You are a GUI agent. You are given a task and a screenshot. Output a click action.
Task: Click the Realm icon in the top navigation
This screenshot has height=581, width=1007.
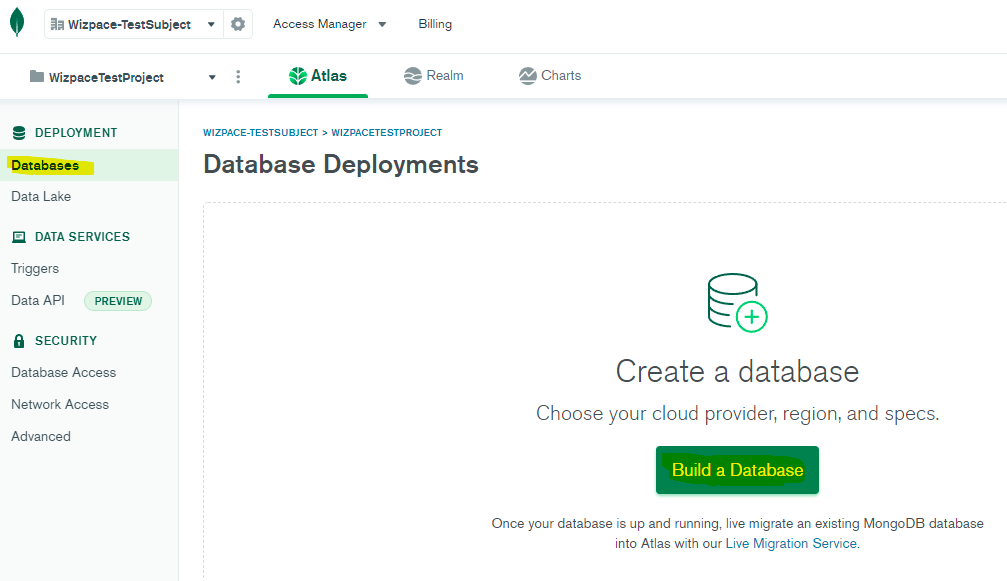coord(412,75)
